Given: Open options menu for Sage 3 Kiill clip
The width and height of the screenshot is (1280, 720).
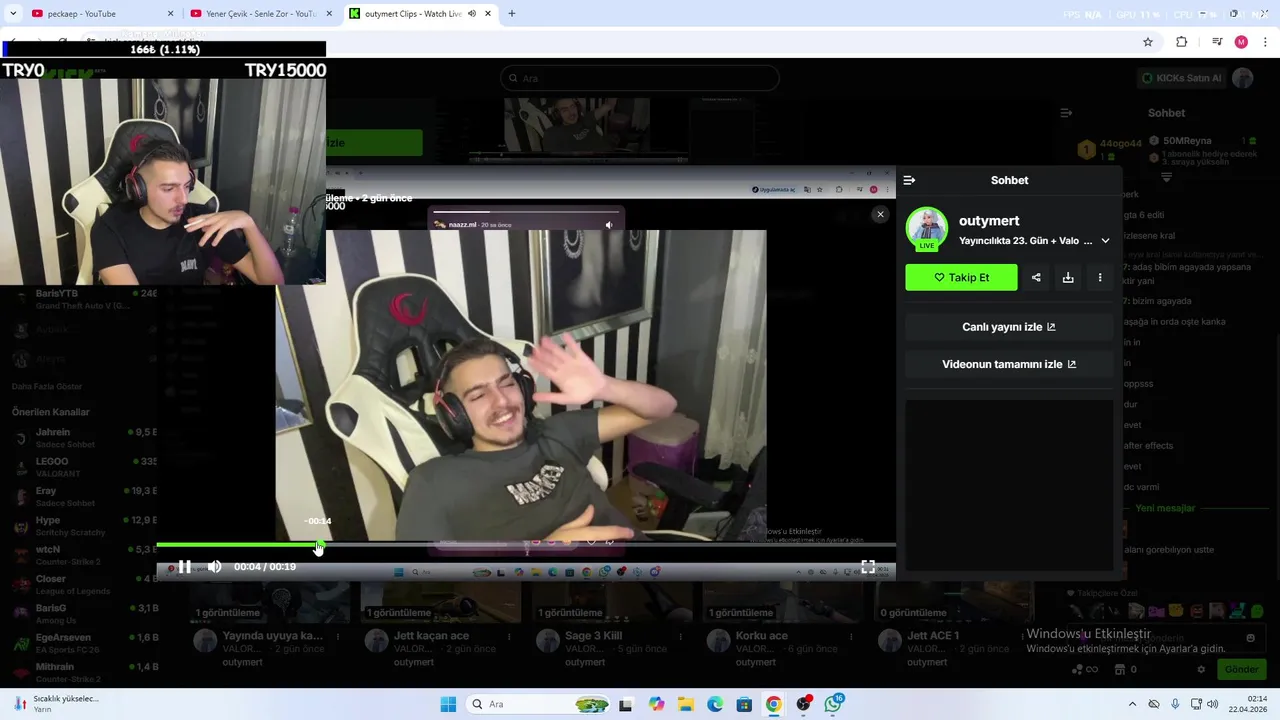Looking at the screenshot, I should pyautogui.click(x=681, y=636).
